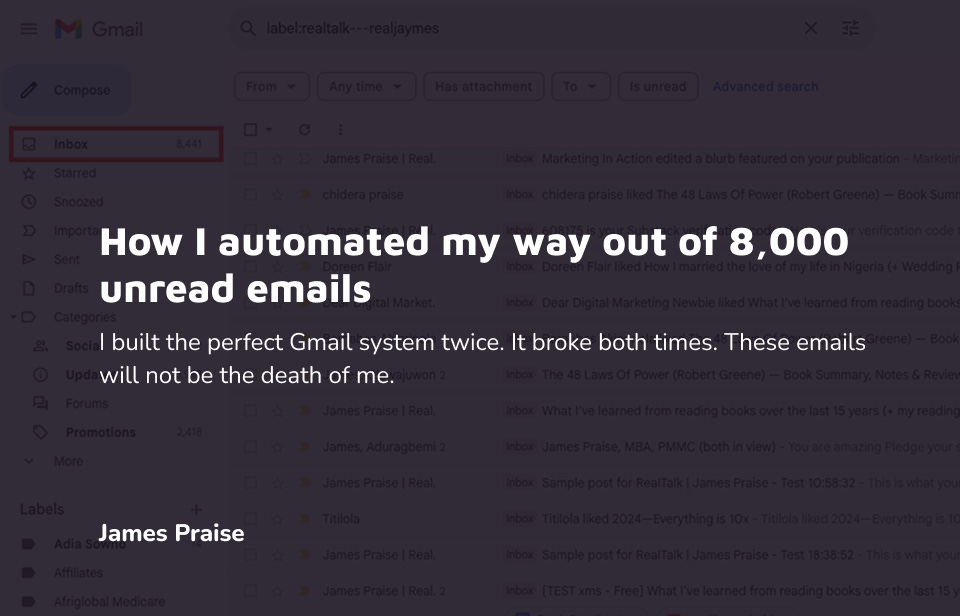The image size is (960, 616).
Task: Click the importance marker on chidera praise email
Action: click(x=304, y=195)
